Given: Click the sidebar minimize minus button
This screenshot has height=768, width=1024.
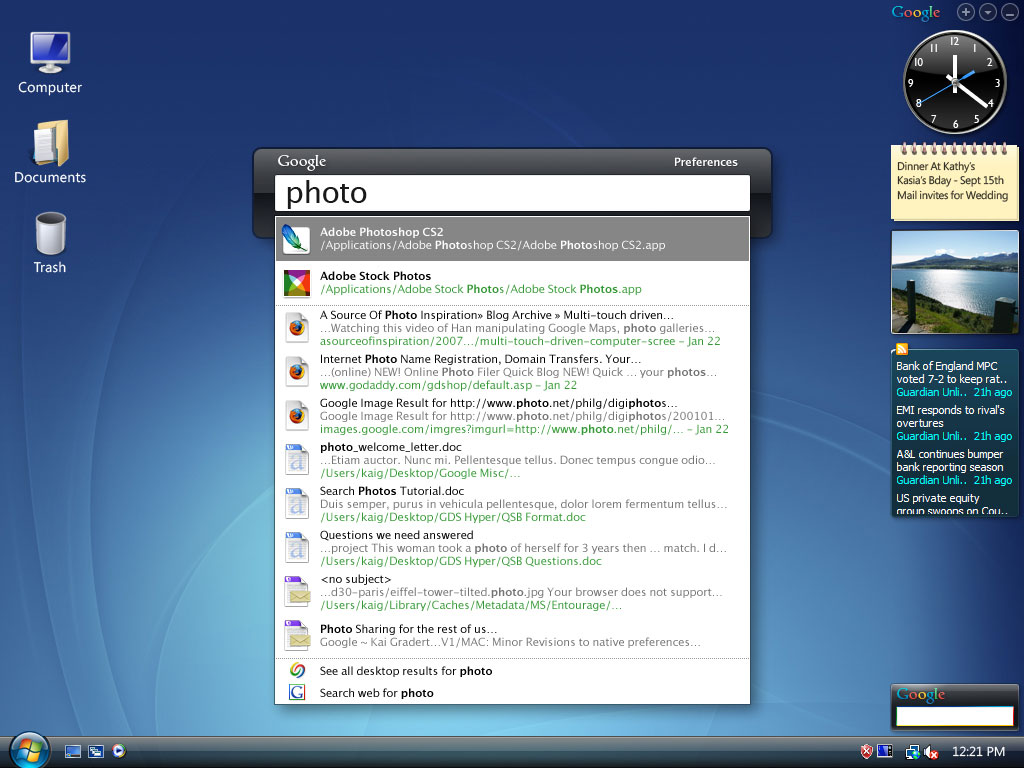Looking at the screenshot, I should point(1010,12).
